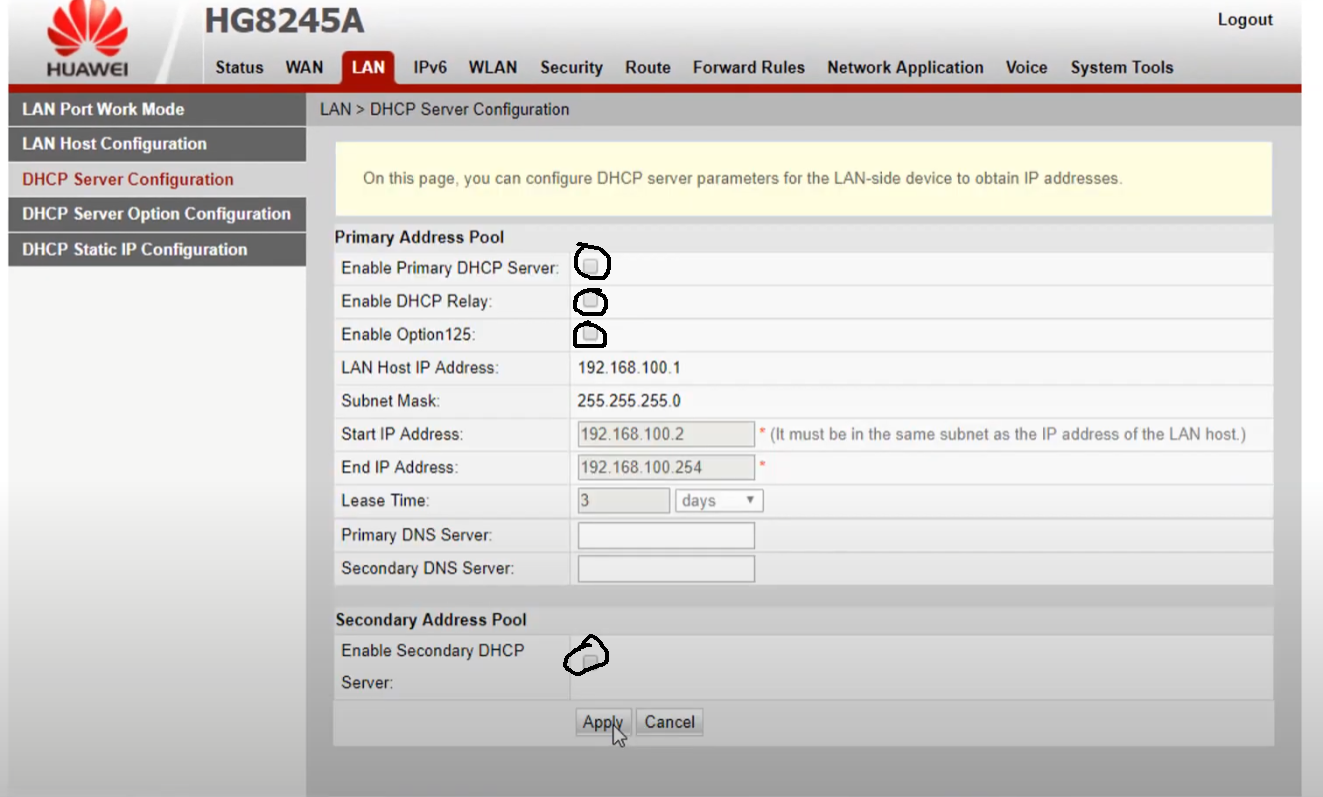Open the System Tools tab
The width and height of the screenshot is (1323, 797).
tap(1122, 68)
